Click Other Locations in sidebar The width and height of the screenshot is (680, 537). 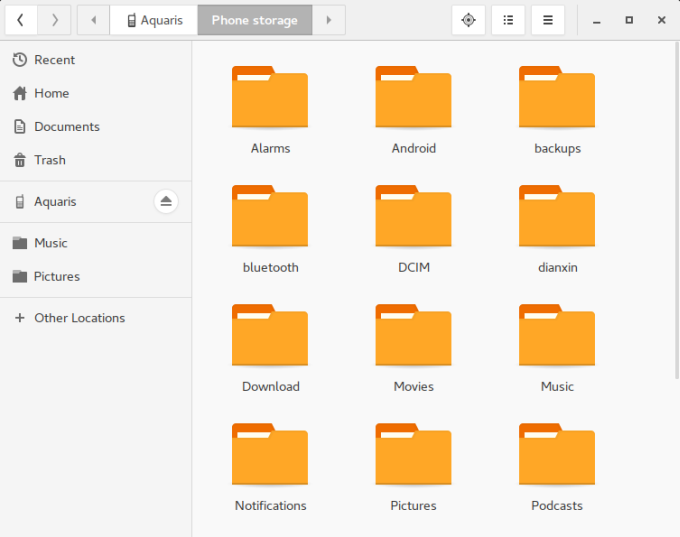click(79, 318)
